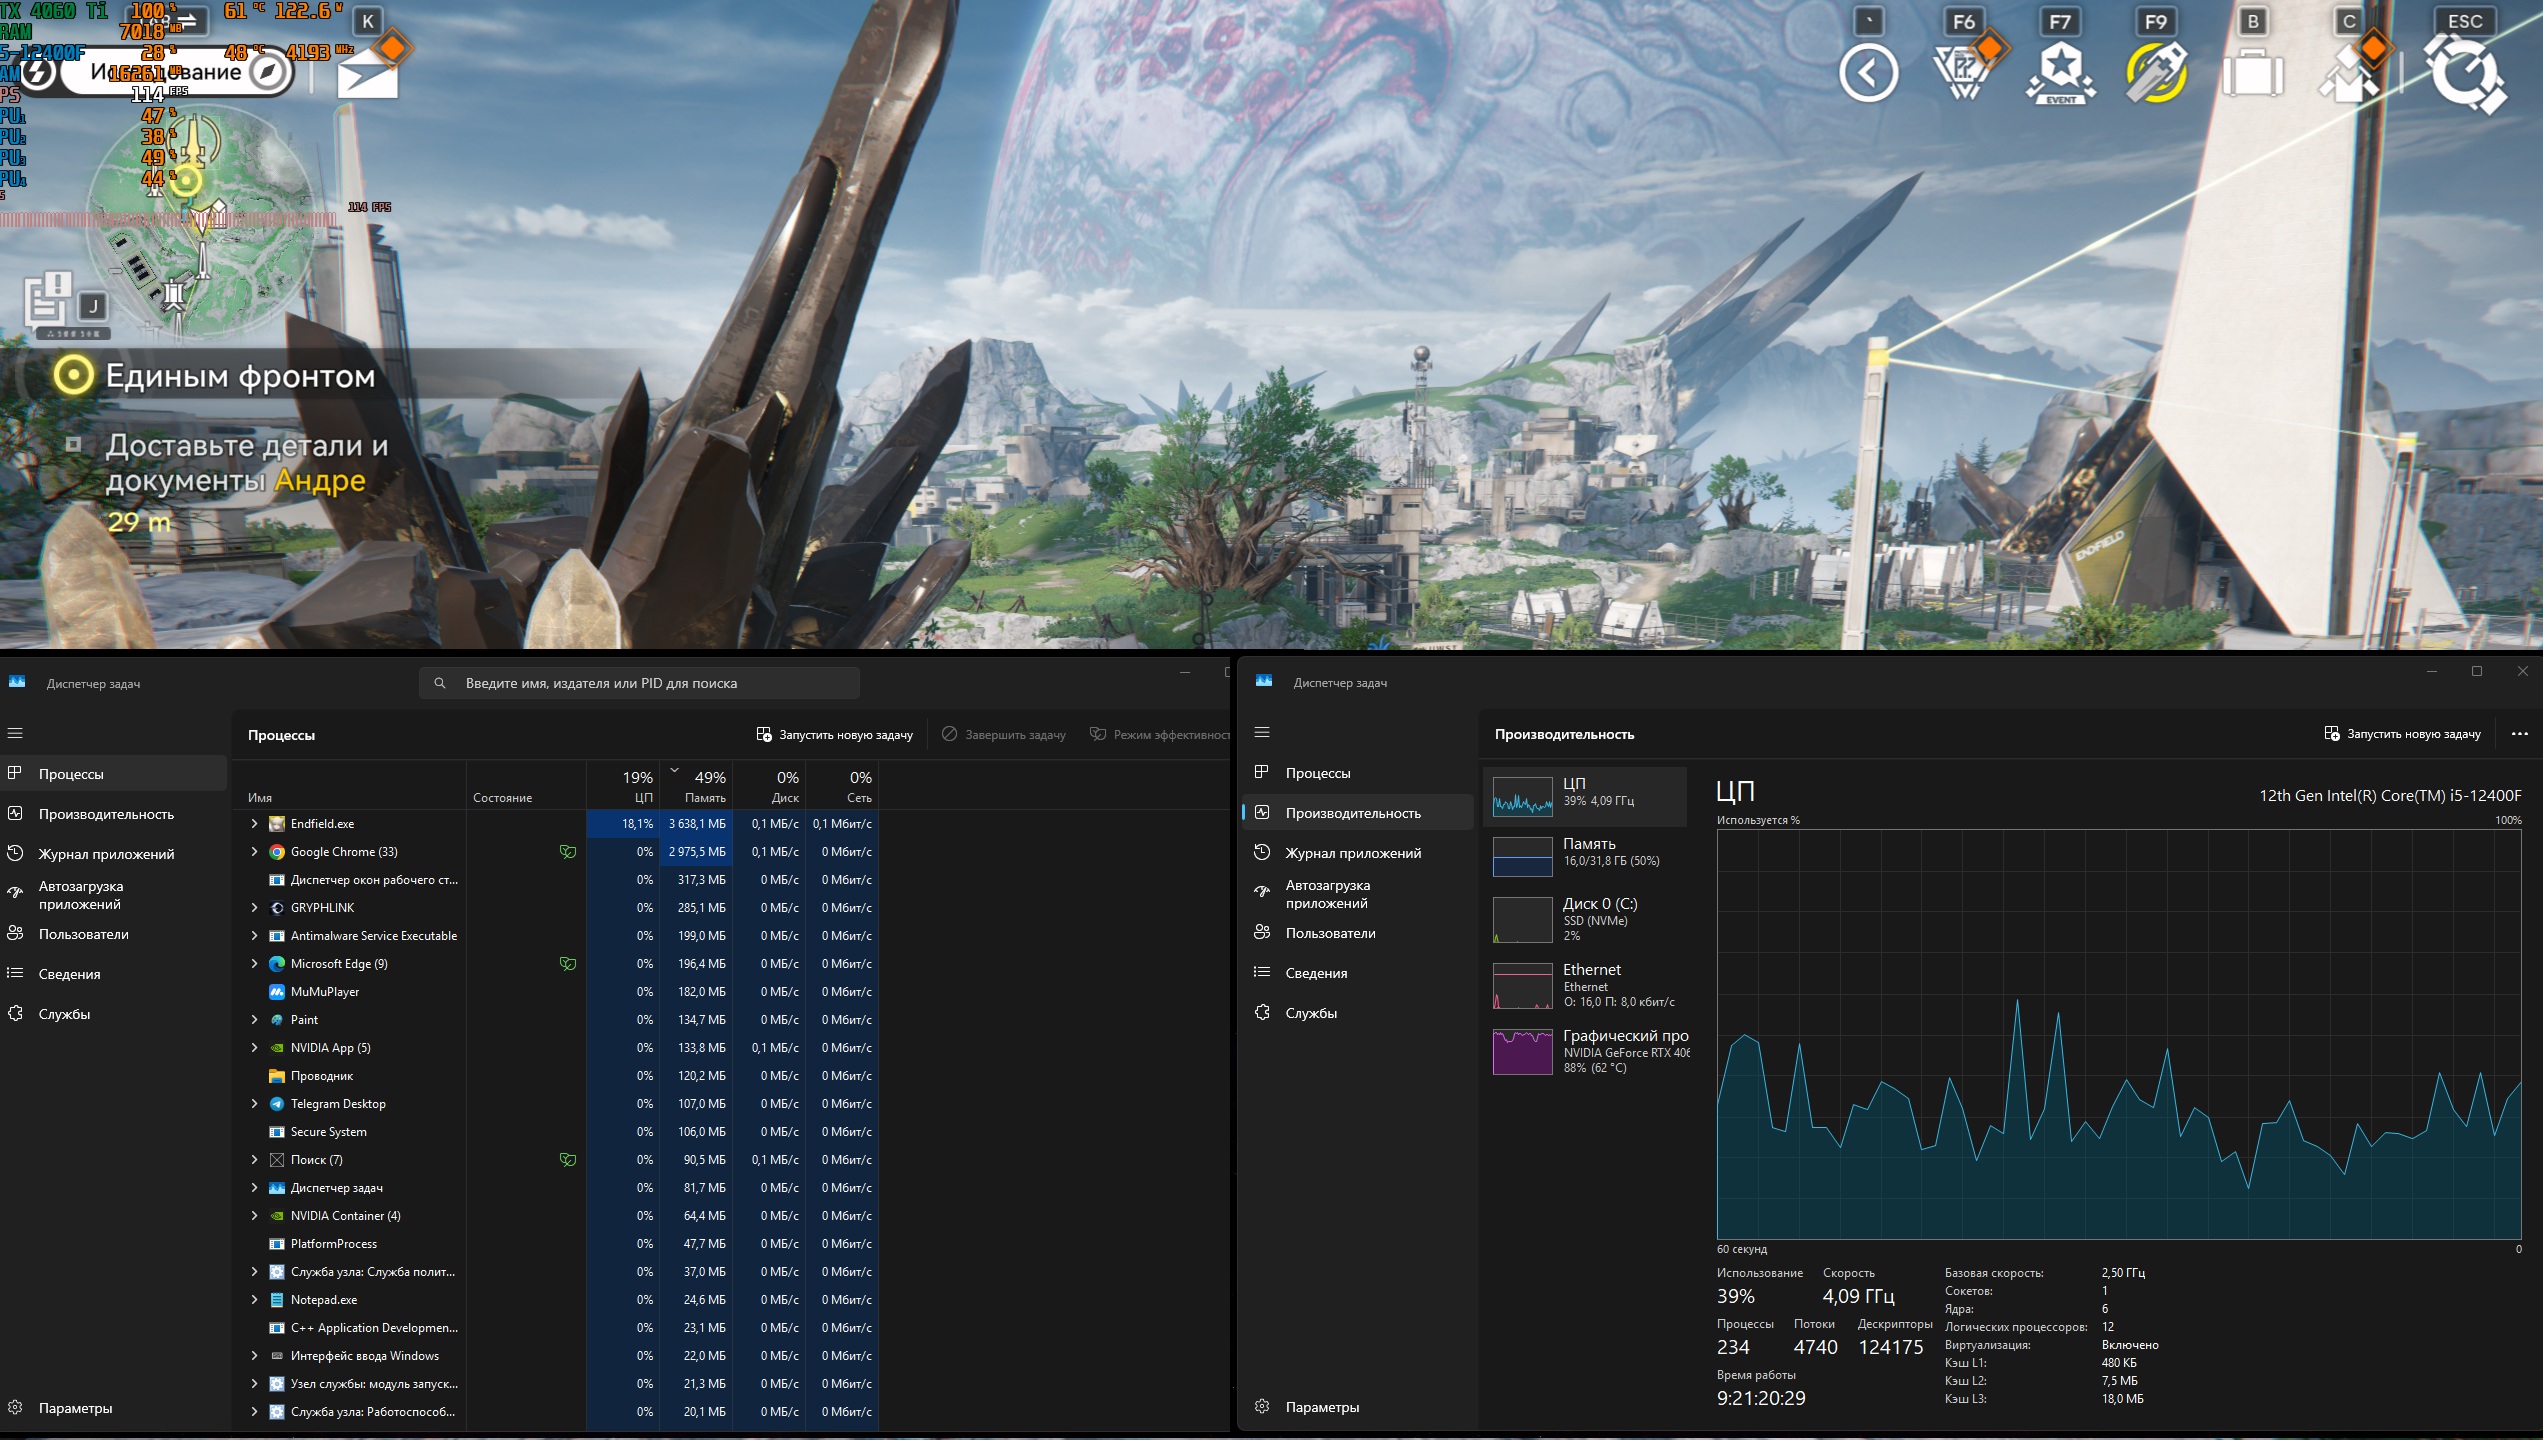The image size is (2543, 1440).
Task: Expand the Google Chrome (33) process group
Action: click(x=254, y=852)
